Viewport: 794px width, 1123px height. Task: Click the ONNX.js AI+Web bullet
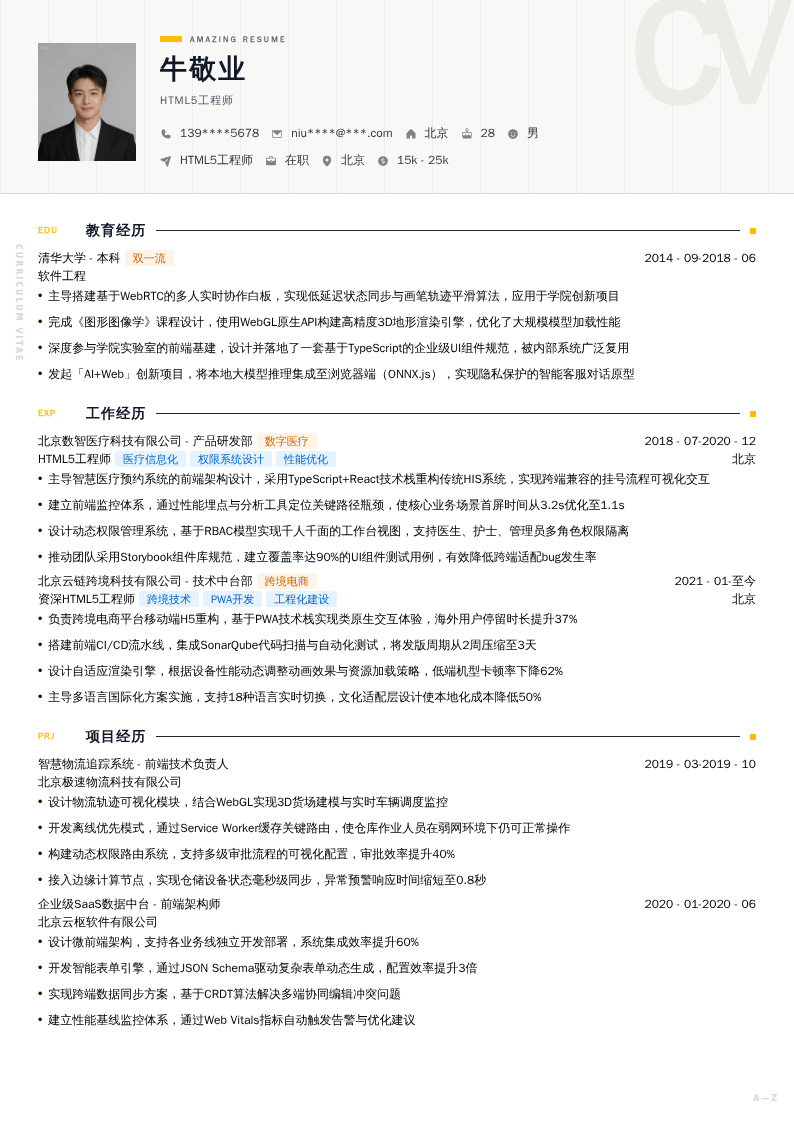tap(341, 374)
